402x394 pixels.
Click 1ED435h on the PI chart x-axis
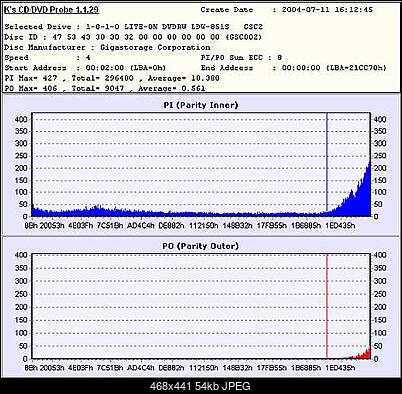(x=340, y=226)
